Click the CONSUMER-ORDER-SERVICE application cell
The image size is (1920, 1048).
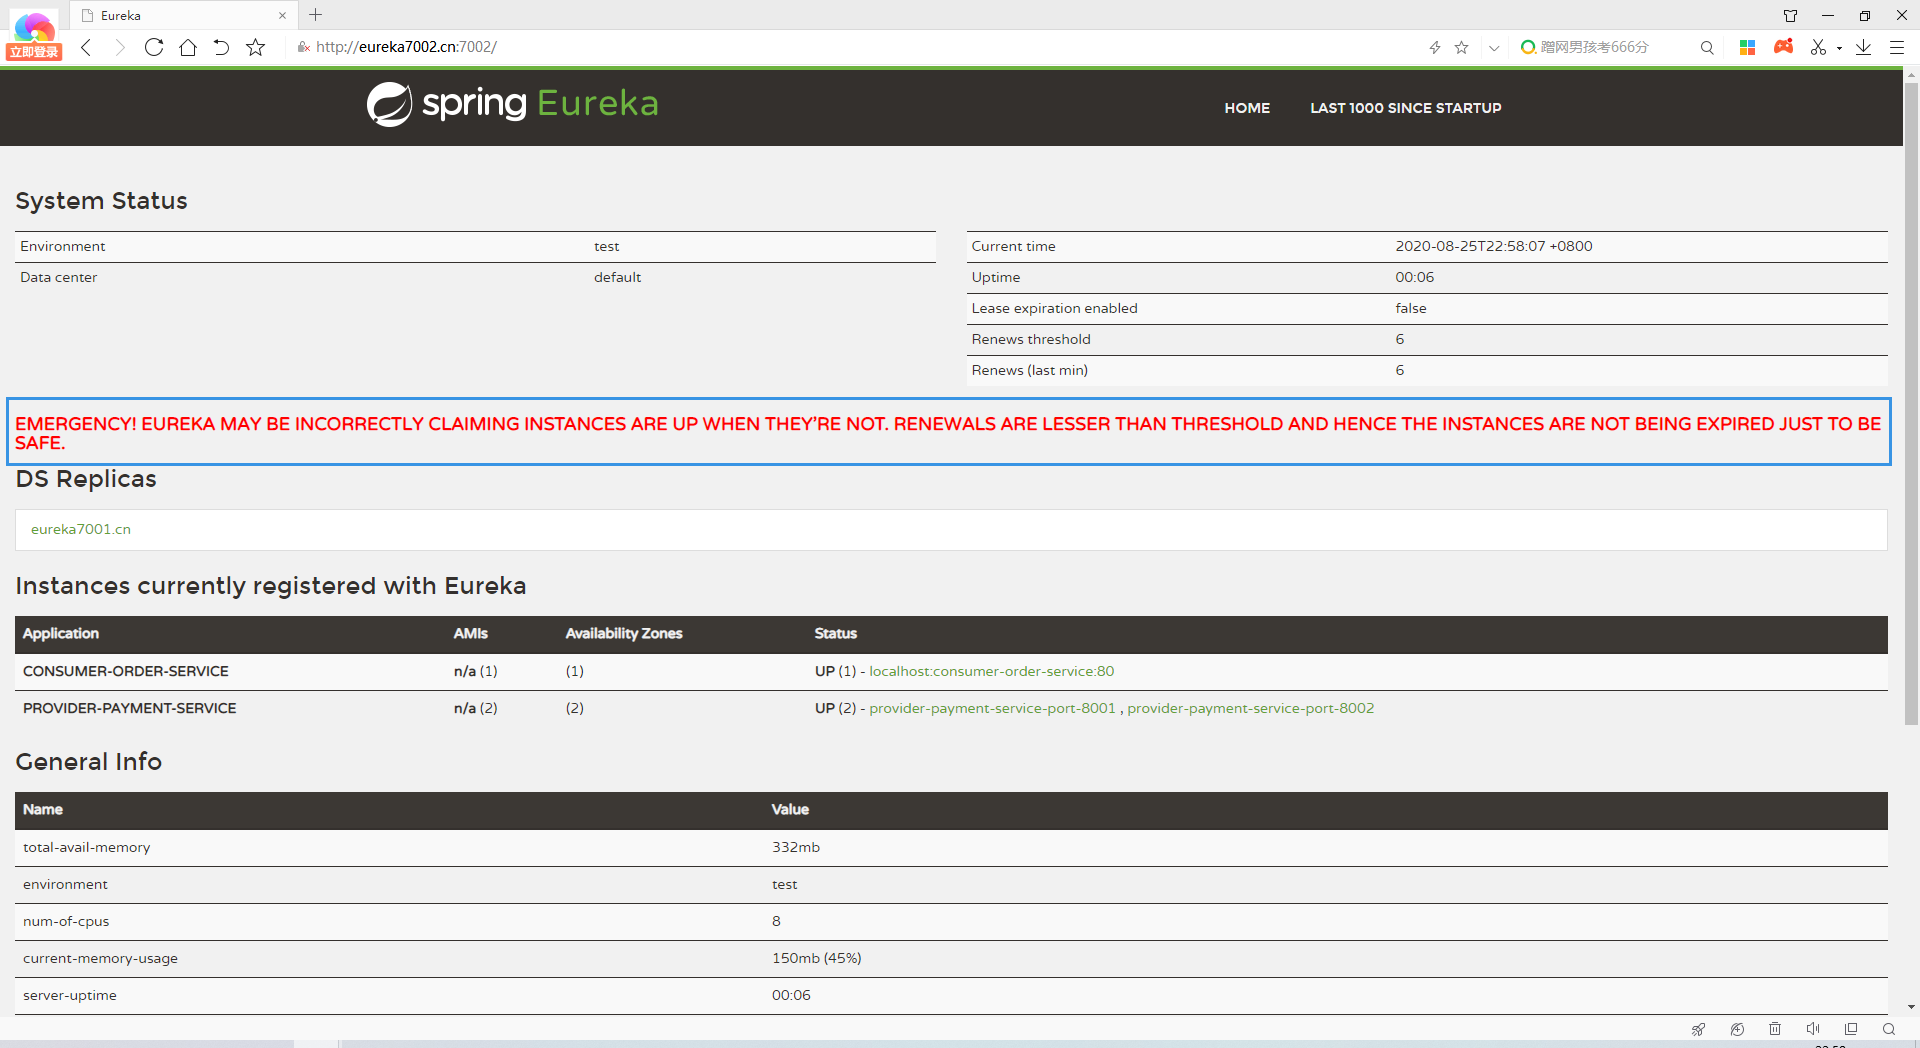(126, 672)
